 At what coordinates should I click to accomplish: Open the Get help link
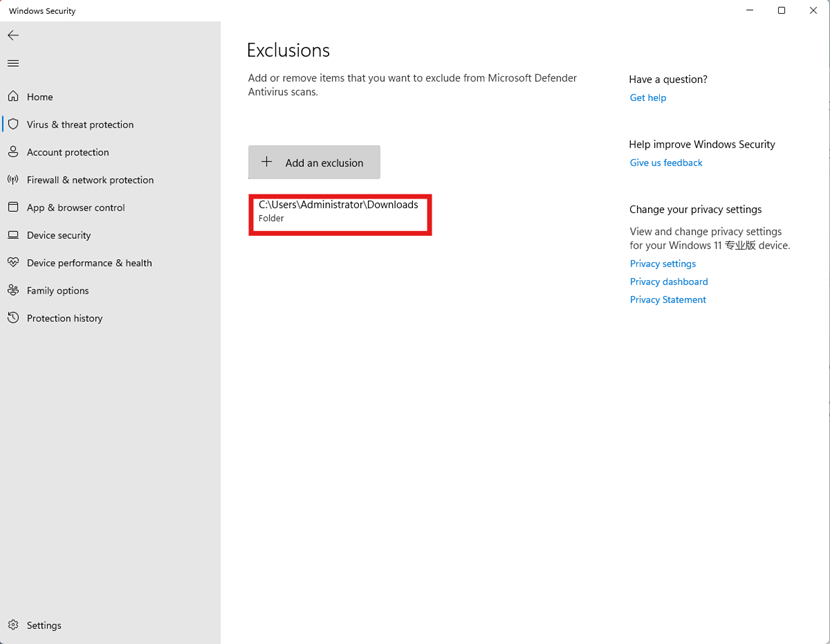coord(647,98)
